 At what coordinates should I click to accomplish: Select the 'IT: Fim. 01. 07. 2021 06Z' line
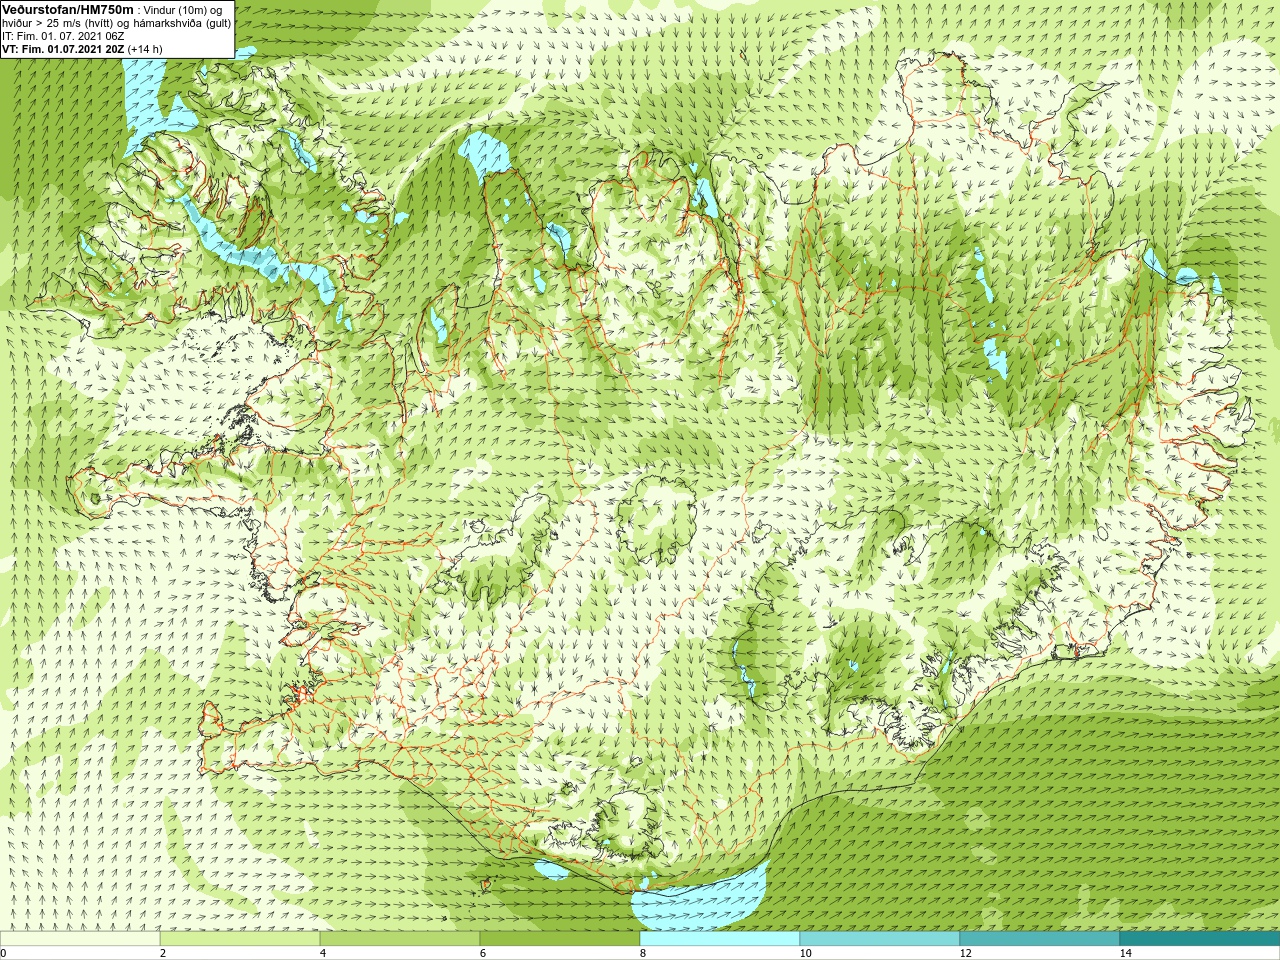pos(63,36)
